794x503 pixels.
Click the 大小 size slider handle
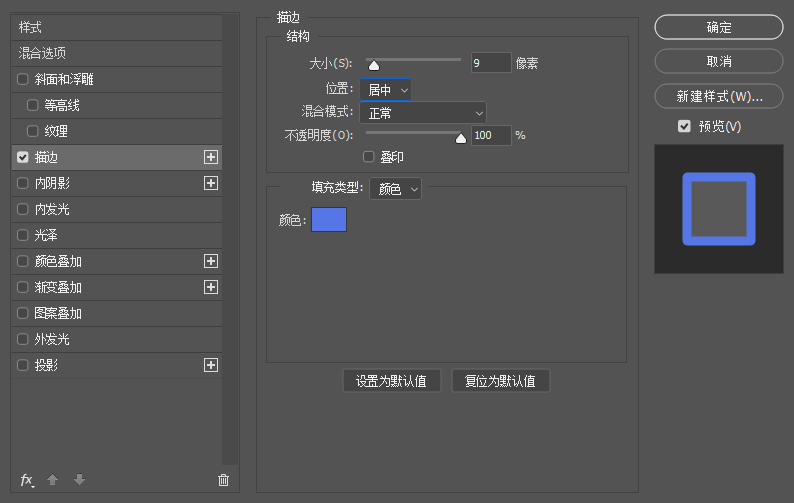click(374, 65)
